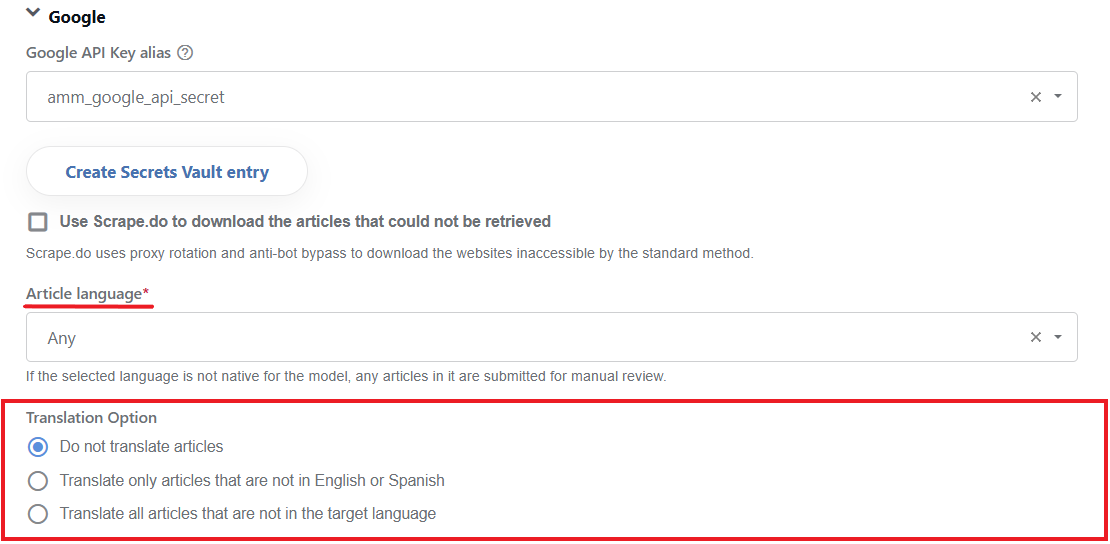The image size is (1110, 544).
Task: Collapse the Google section chevron
Action: pyautogui.click(x=33, y=14)
